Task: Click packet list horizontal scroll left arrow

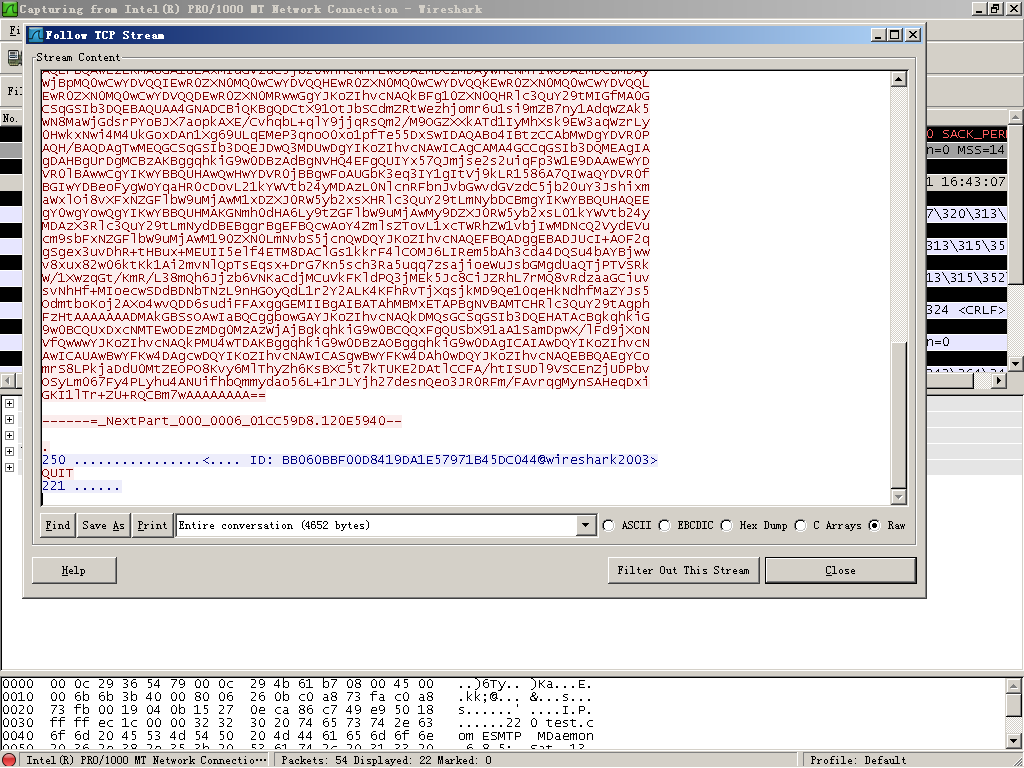Action: pos(8,380)
